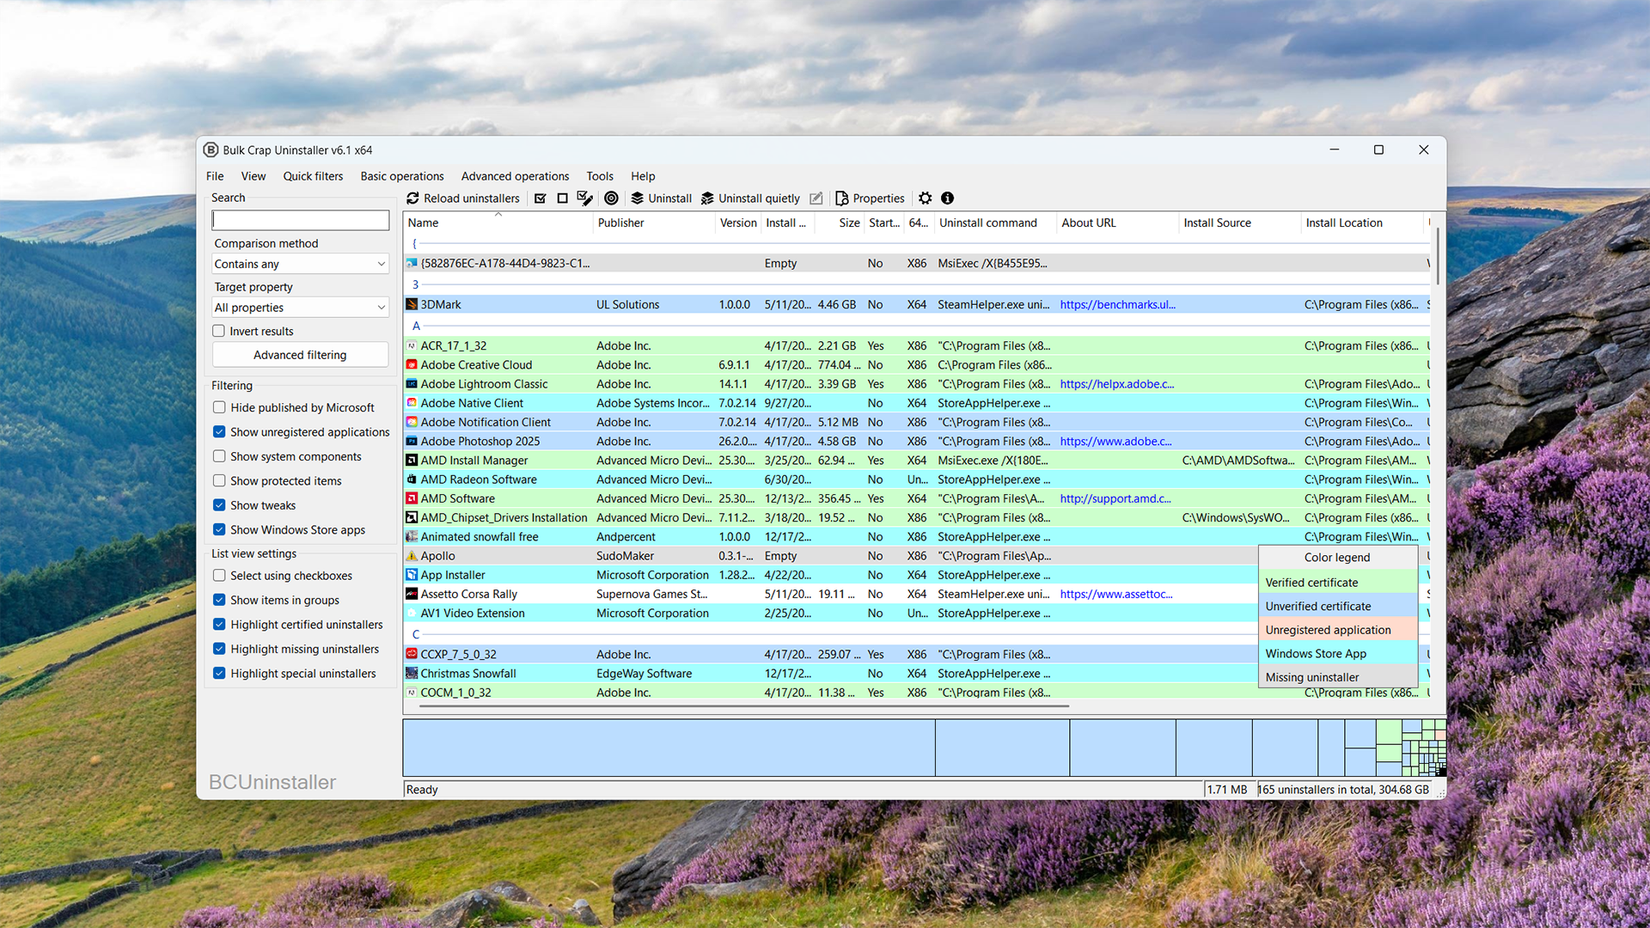Open the Comparison method dropdown
Screen dimensions: 1650x928
click(300, 264)
